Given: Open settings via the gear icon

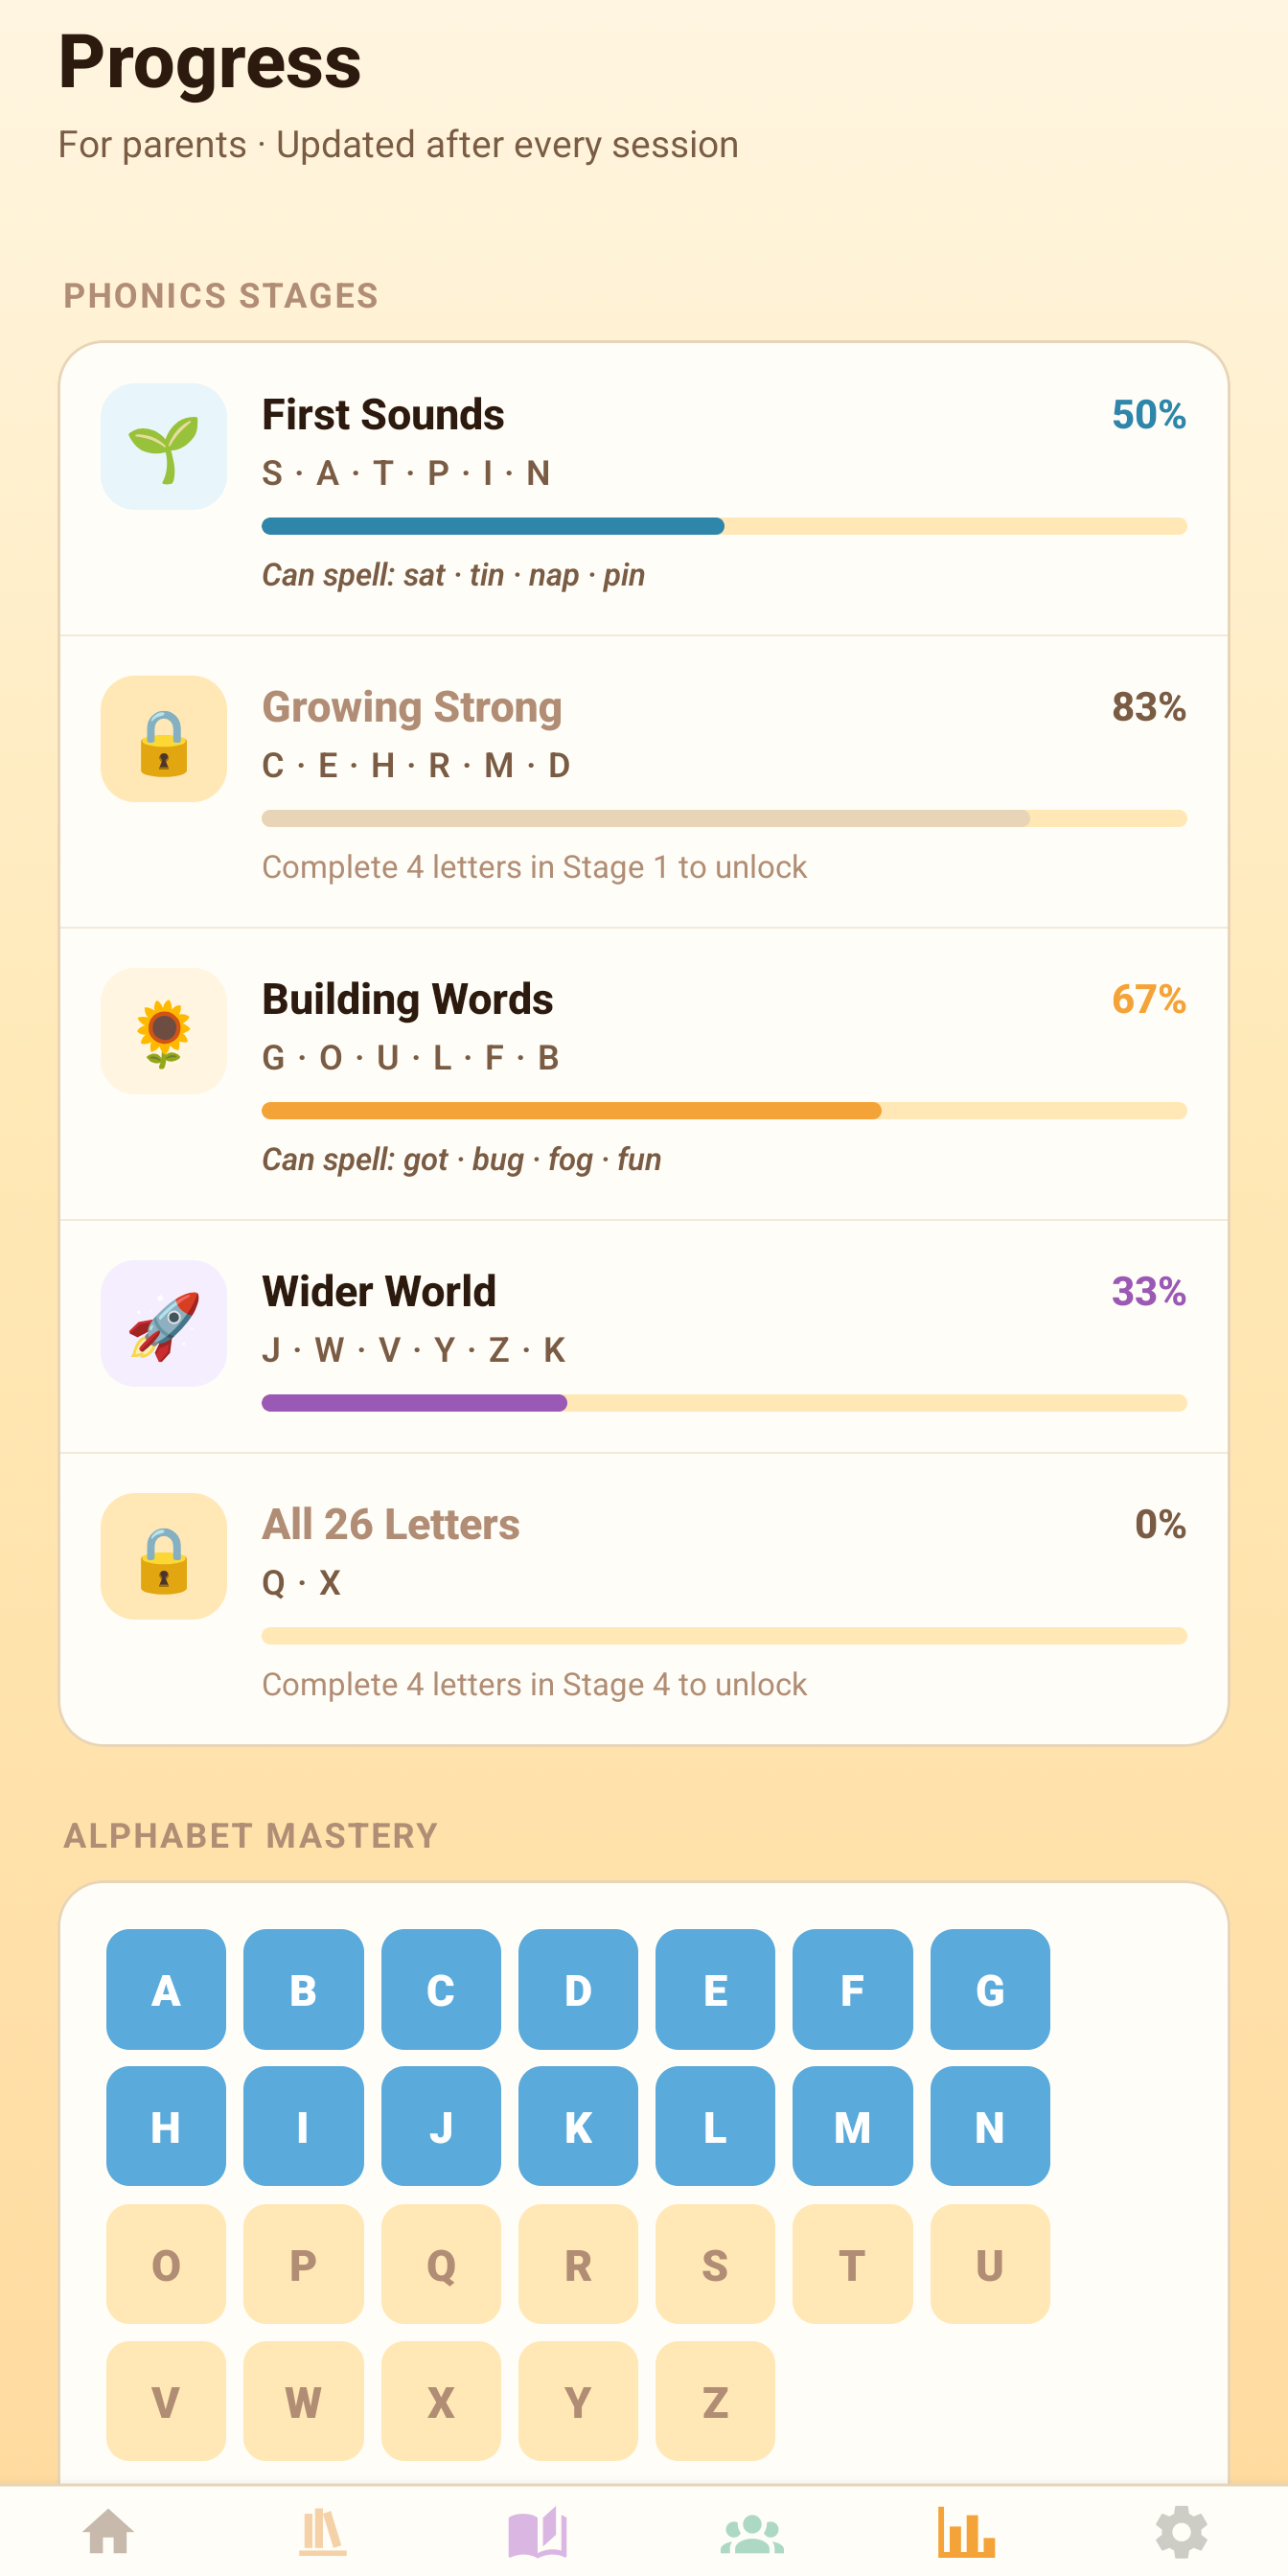Looking at the screenshot, I should point(1181,2531).
